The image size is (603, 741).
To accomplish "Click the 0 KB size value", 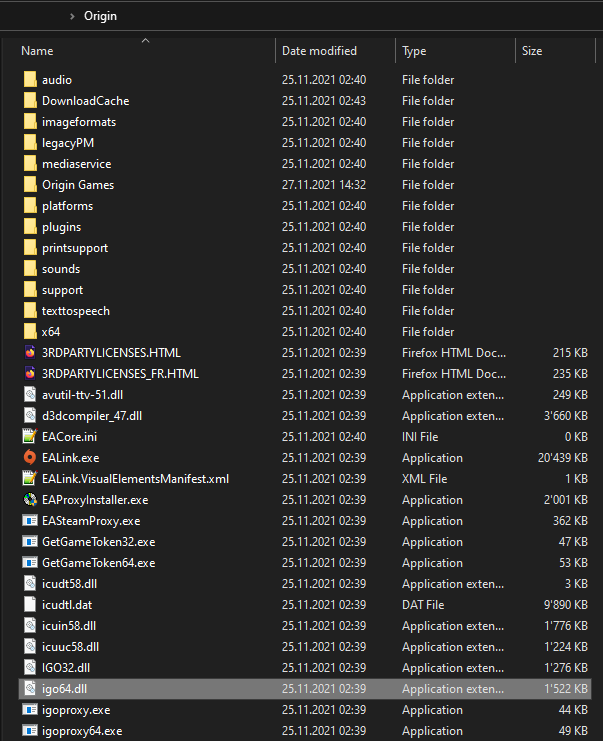I will point(576,437).
